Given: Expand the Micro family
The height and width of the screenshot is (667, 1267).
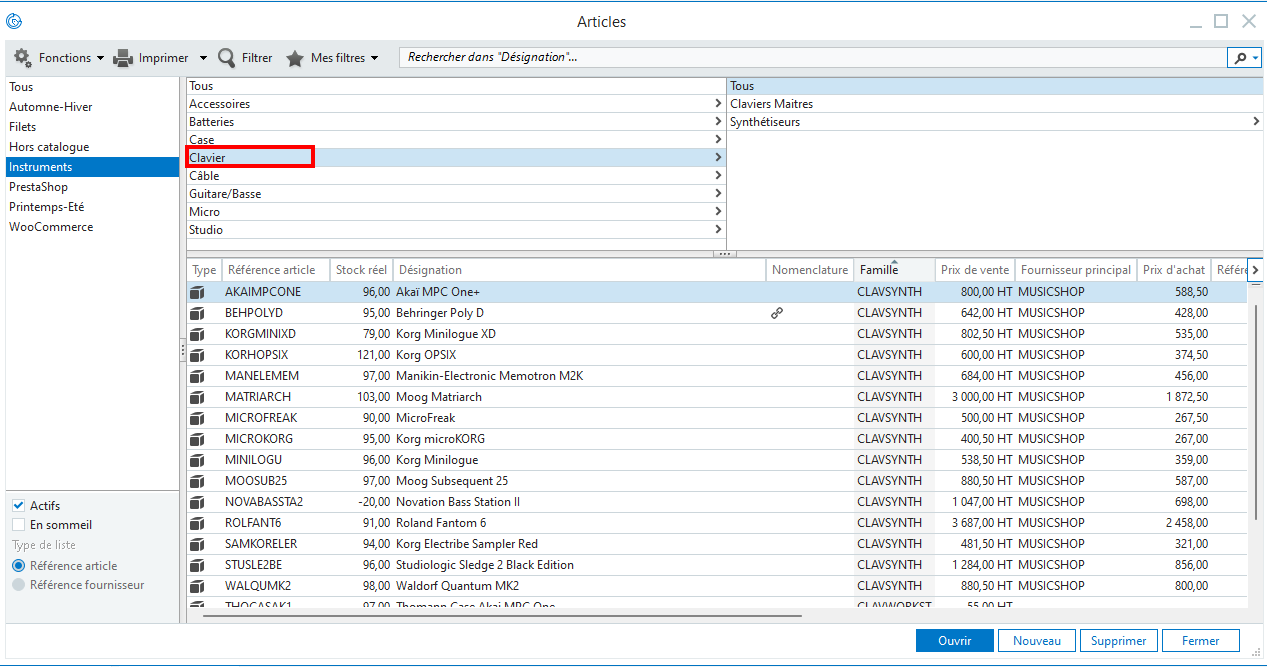Looking at the screenshot, I should pyautogui.click(x=718, y=212).
